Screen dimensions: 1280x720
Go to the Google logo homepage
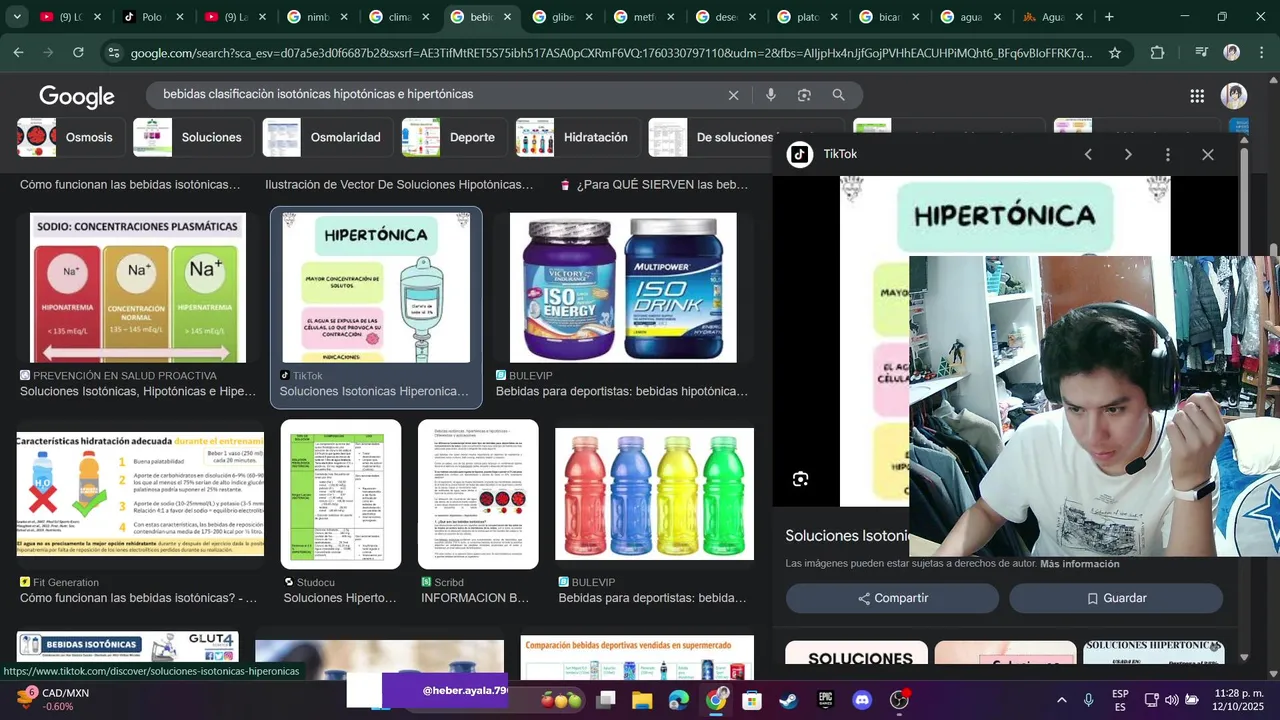point(77,96)
